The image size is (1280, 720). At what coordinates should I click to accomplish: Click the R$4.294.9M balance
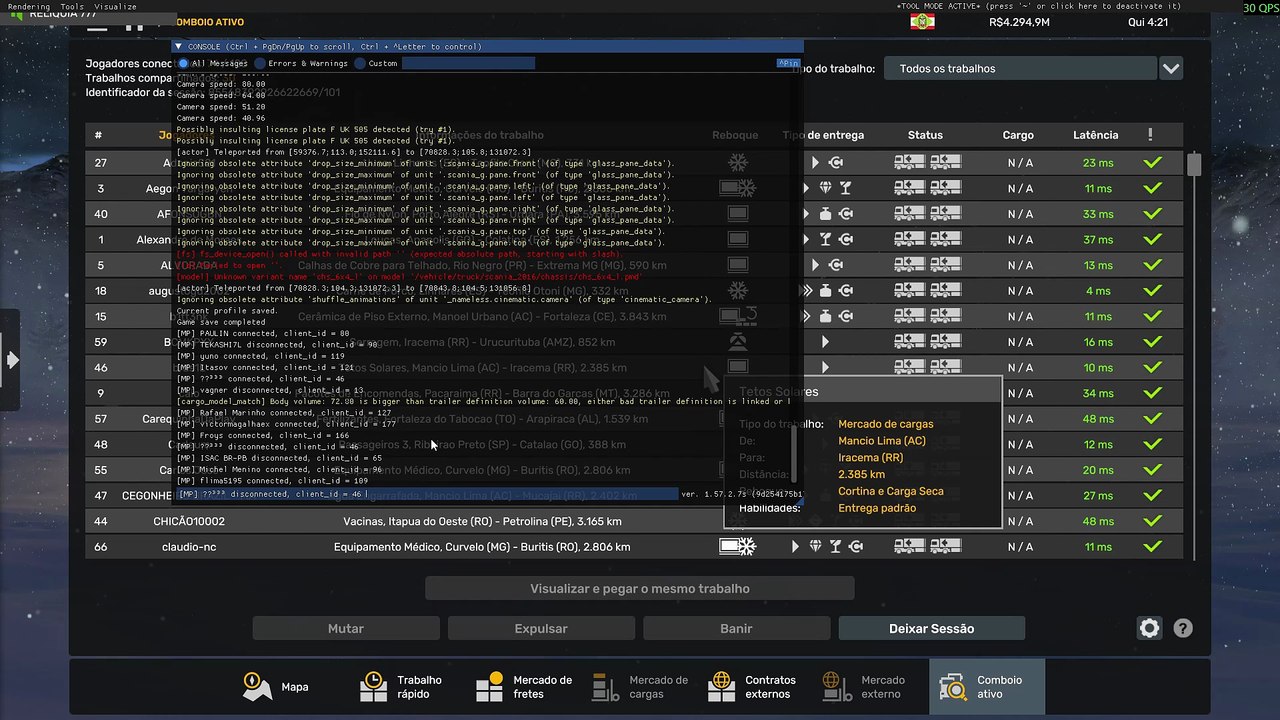[1019, 22]
